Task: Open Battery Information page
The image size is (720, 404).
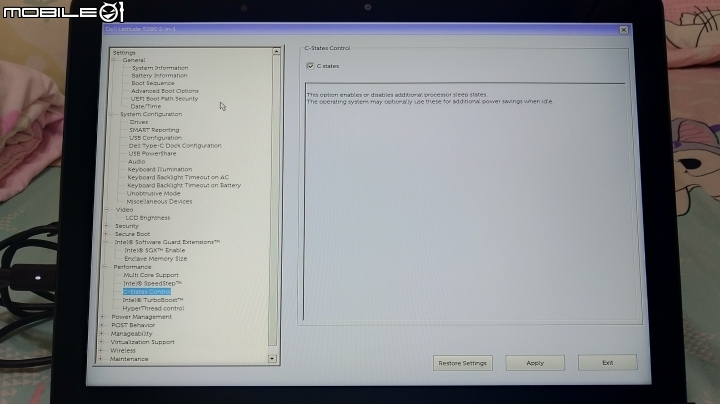Action: click(159, 75)
